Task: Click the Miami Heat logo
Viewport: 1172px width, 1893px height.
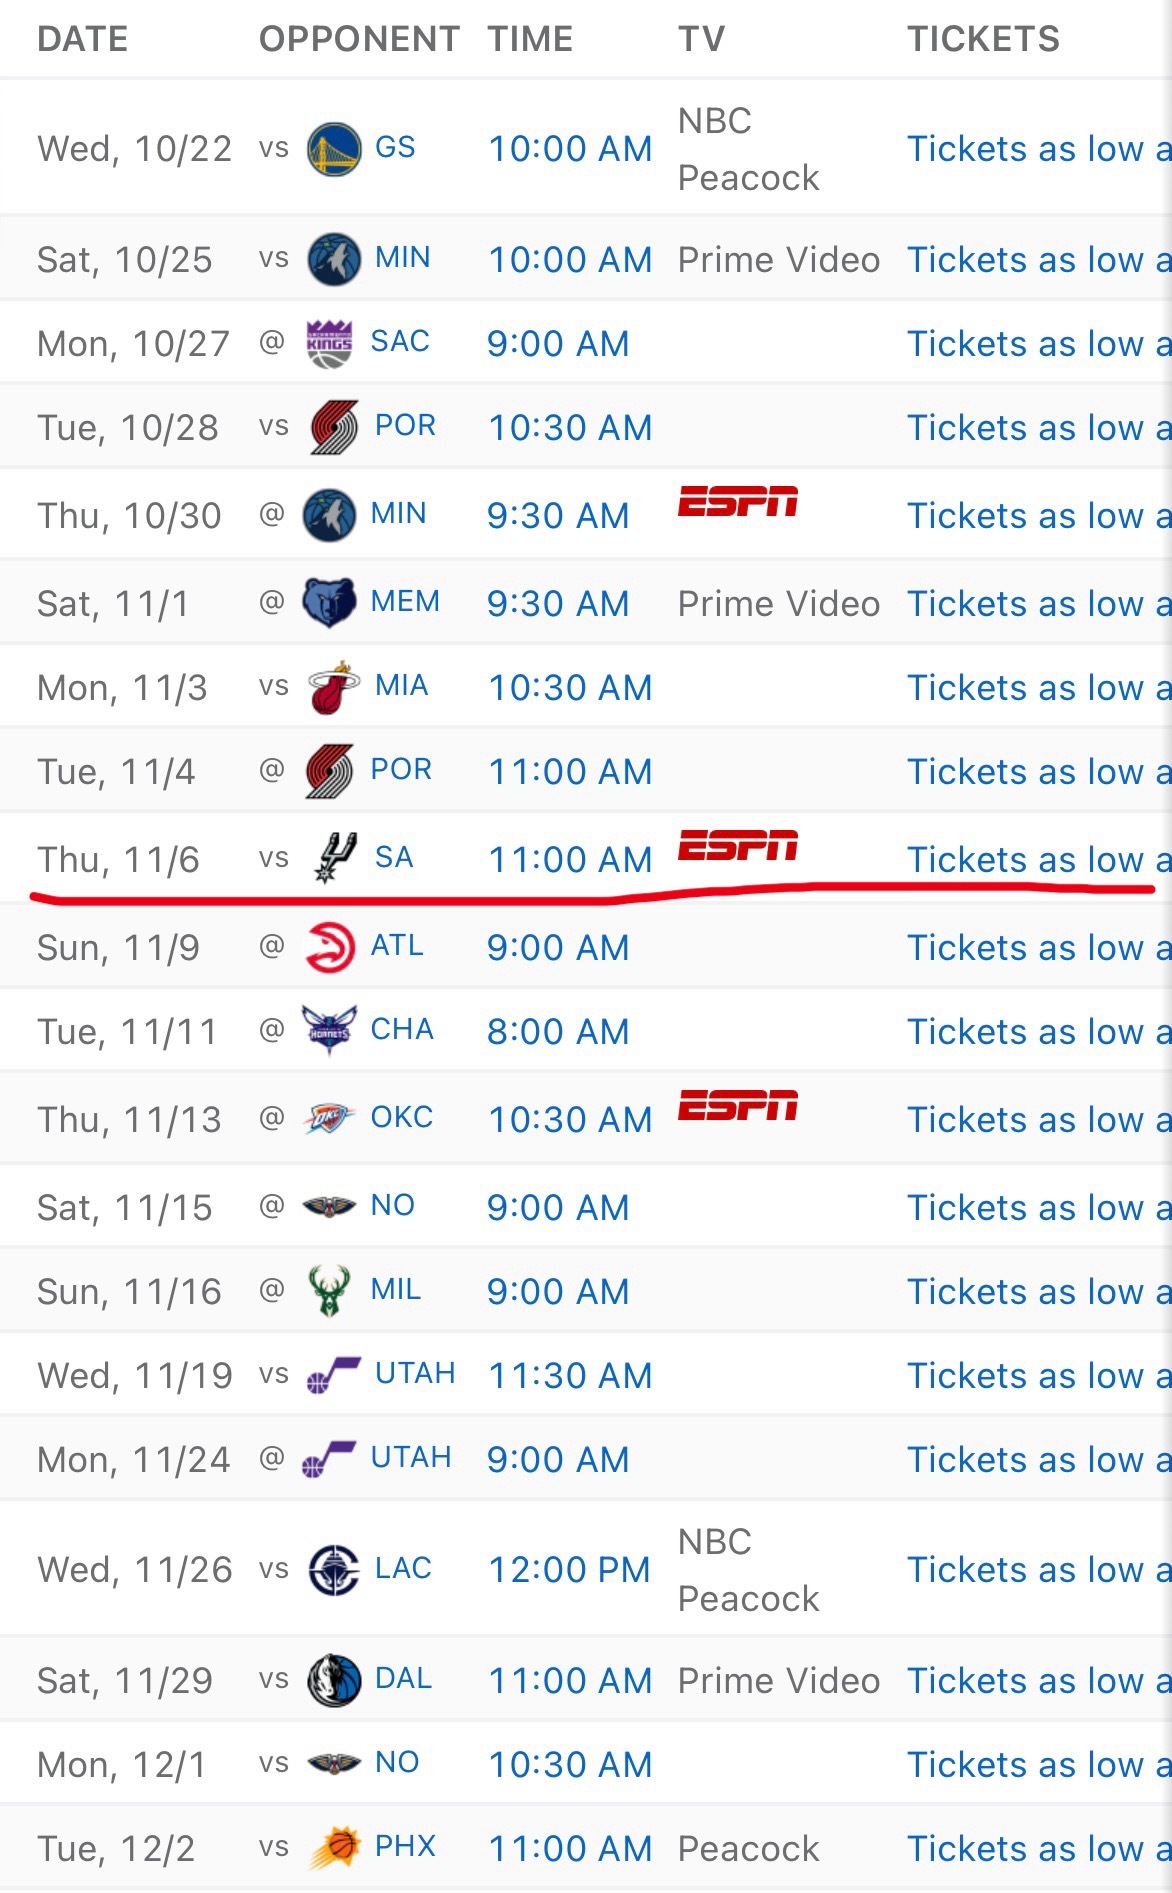Action: pos(333,687)
